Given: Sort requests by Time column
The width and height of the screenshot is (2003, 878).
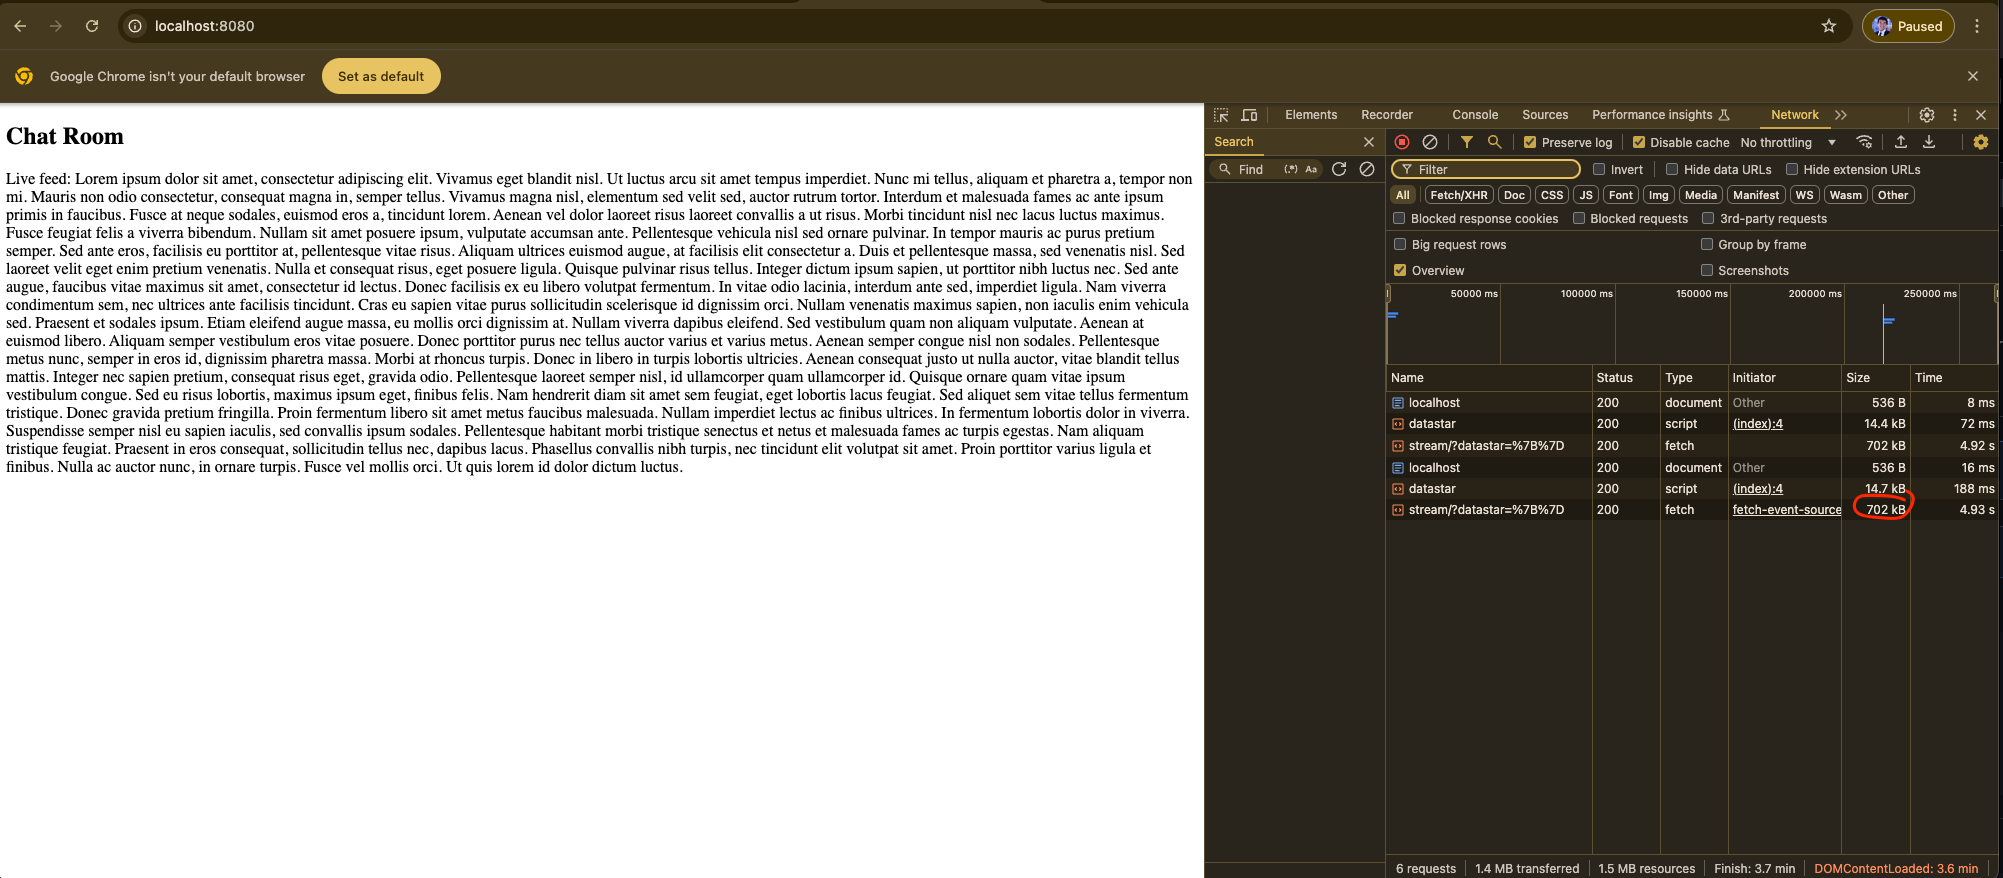Looking at the screenshot, I should coord(1953,378).
